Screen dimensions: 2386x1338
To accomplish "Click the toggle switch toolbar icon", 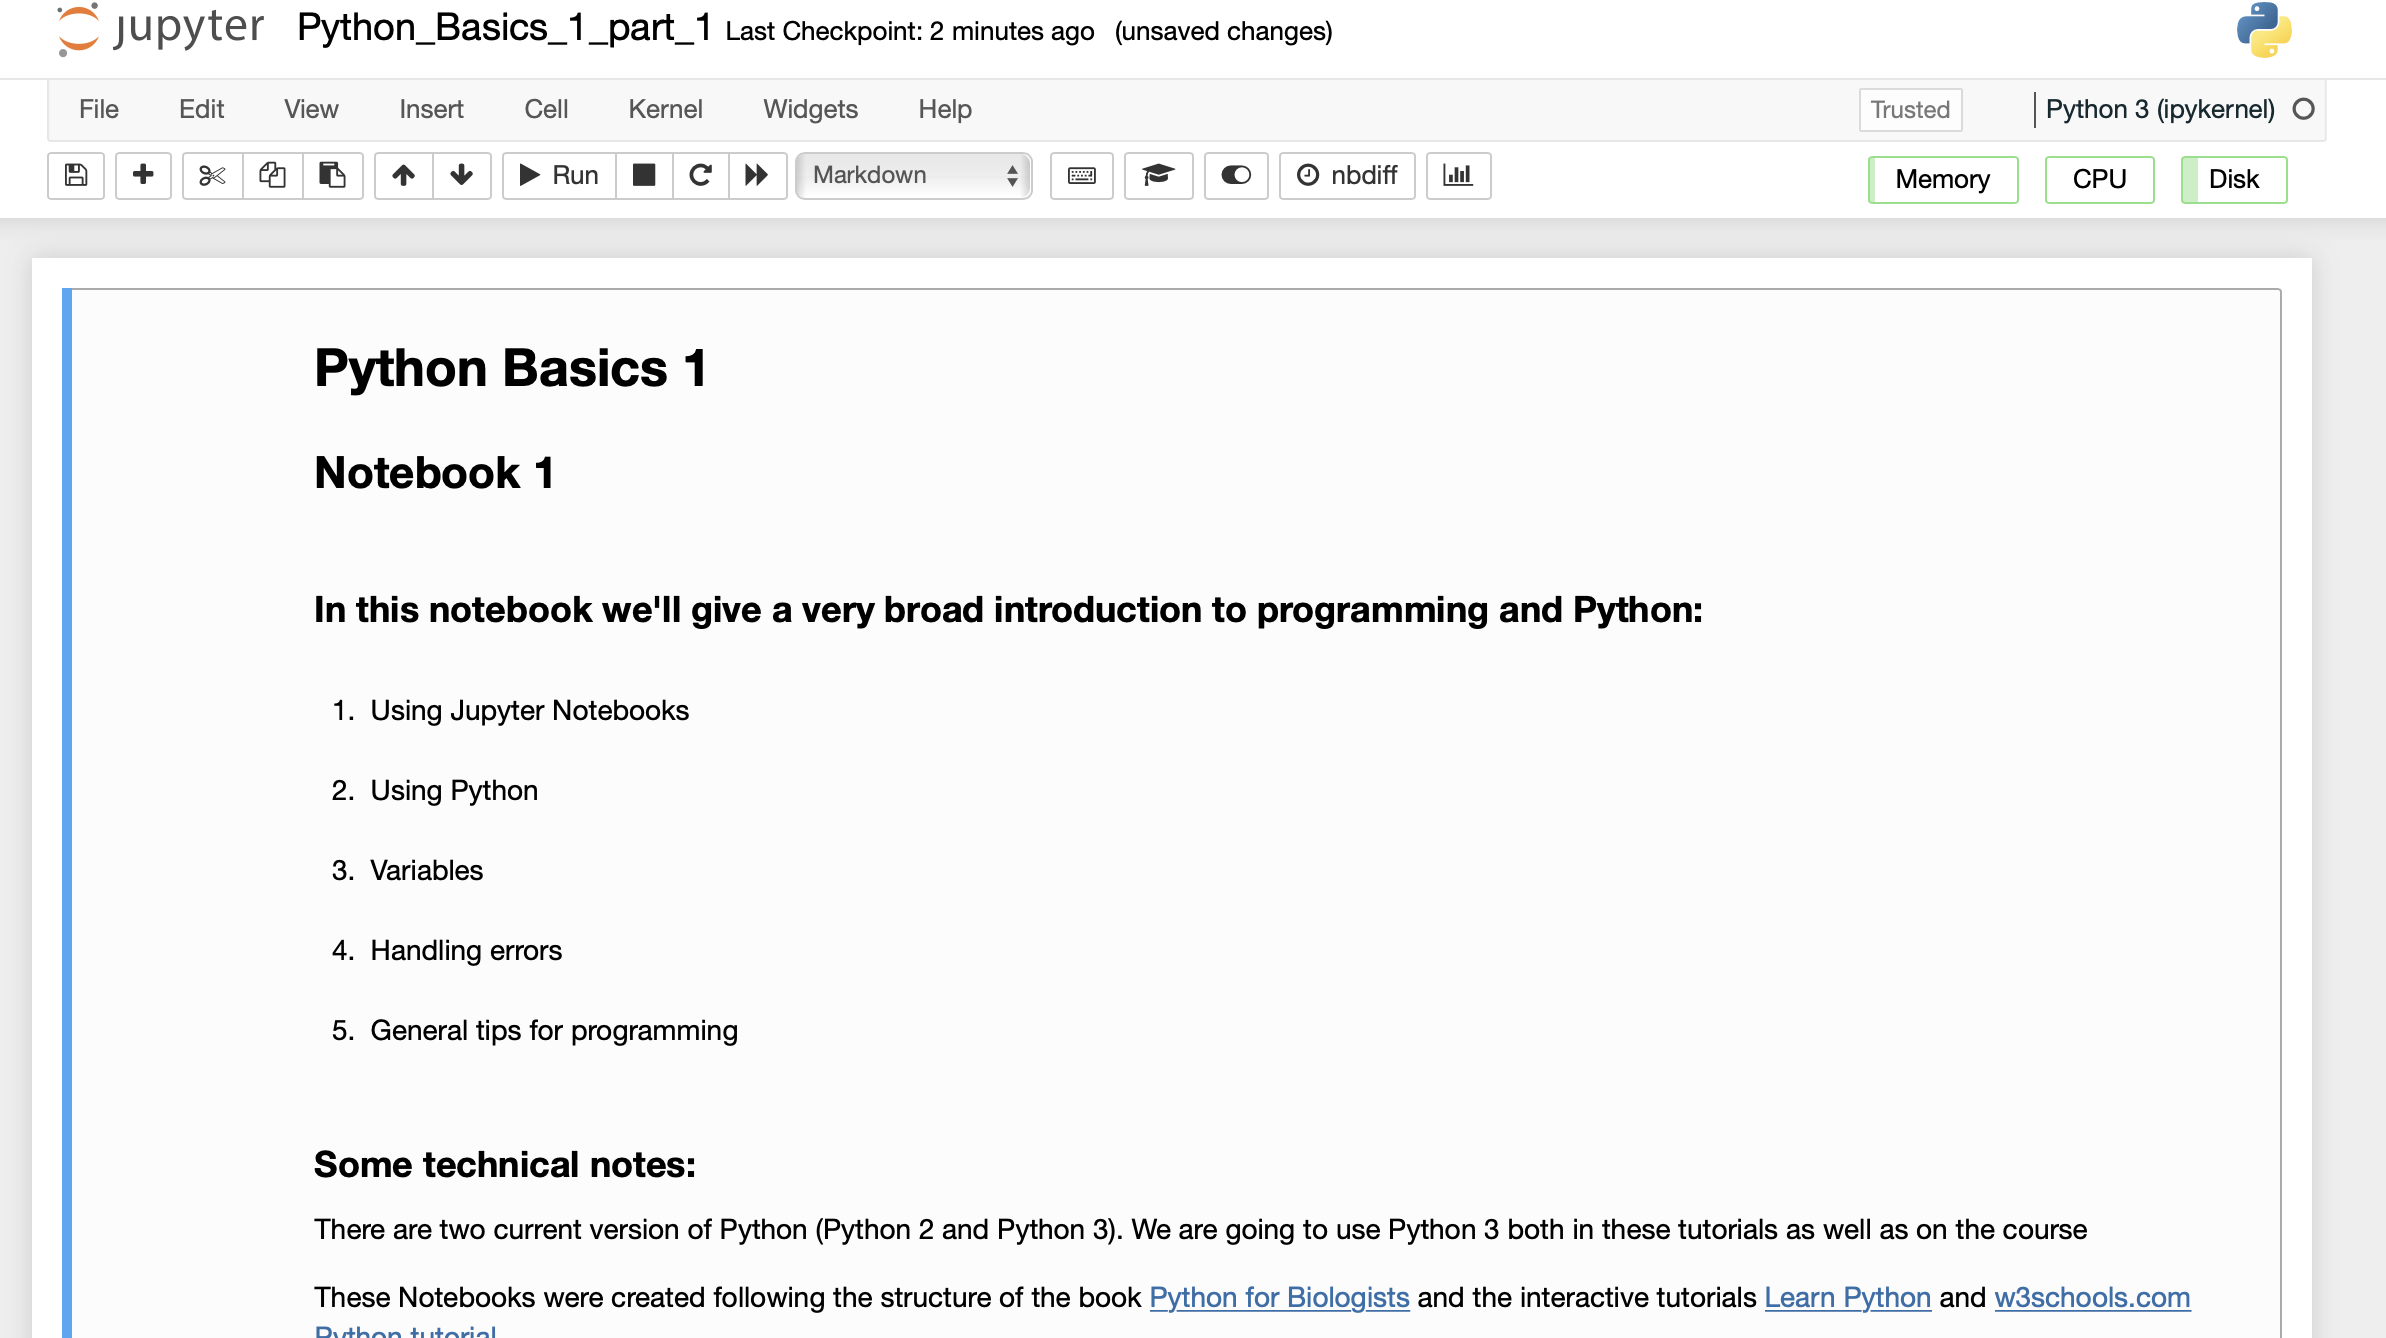I will [1236, 176].
